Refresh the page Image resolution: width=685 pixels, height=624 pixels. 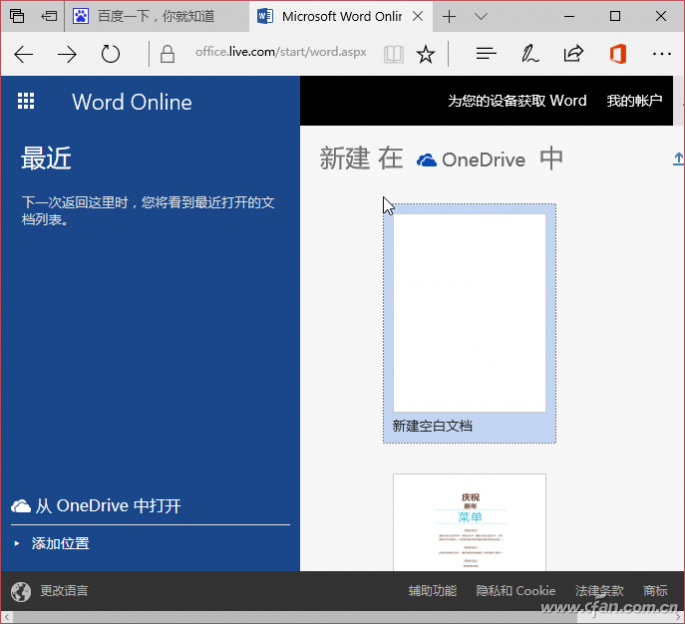point(110,54)
